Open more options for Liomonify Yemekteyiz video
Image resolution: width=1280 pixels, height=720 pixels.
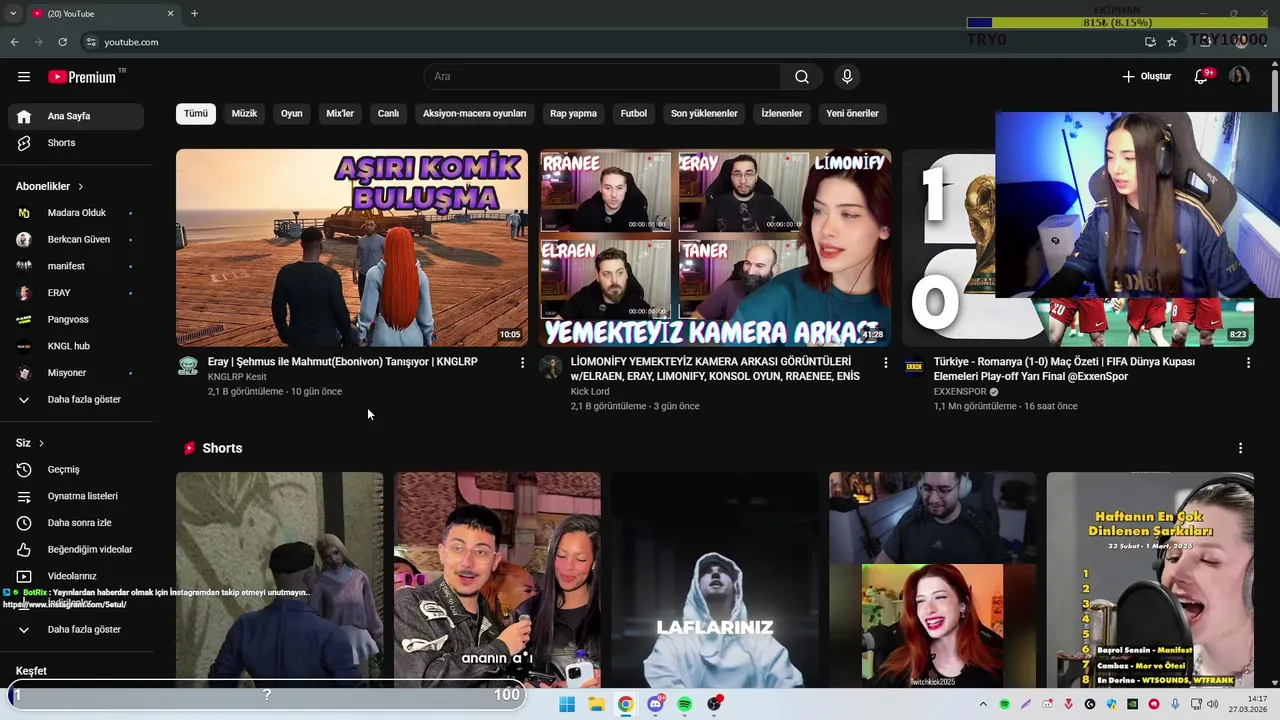[x=885, y=363]
